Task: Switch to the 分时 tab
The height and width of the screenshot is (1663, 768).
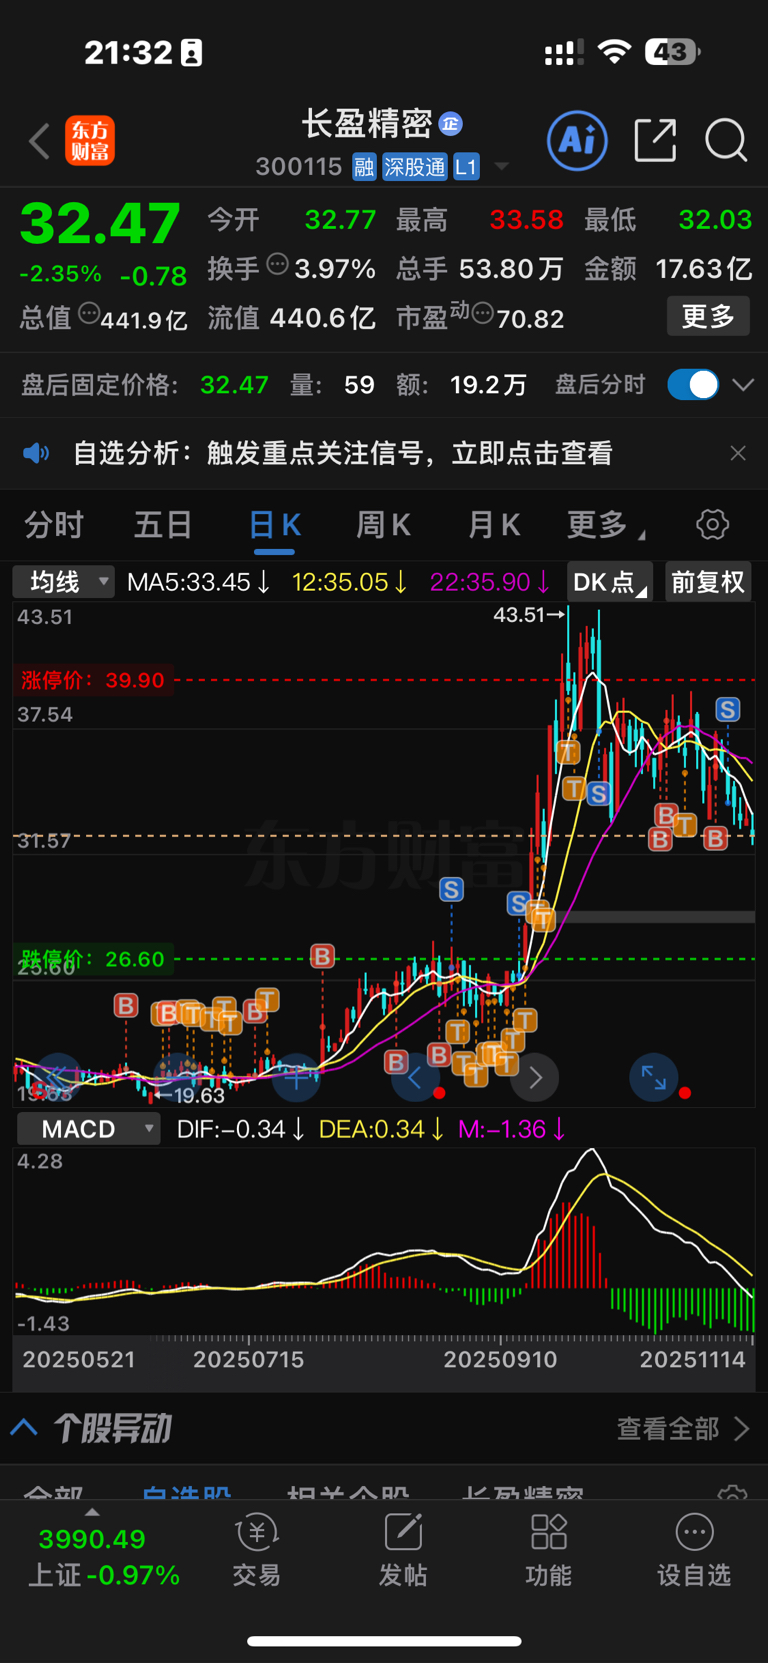Action: (x=54, y=524)
